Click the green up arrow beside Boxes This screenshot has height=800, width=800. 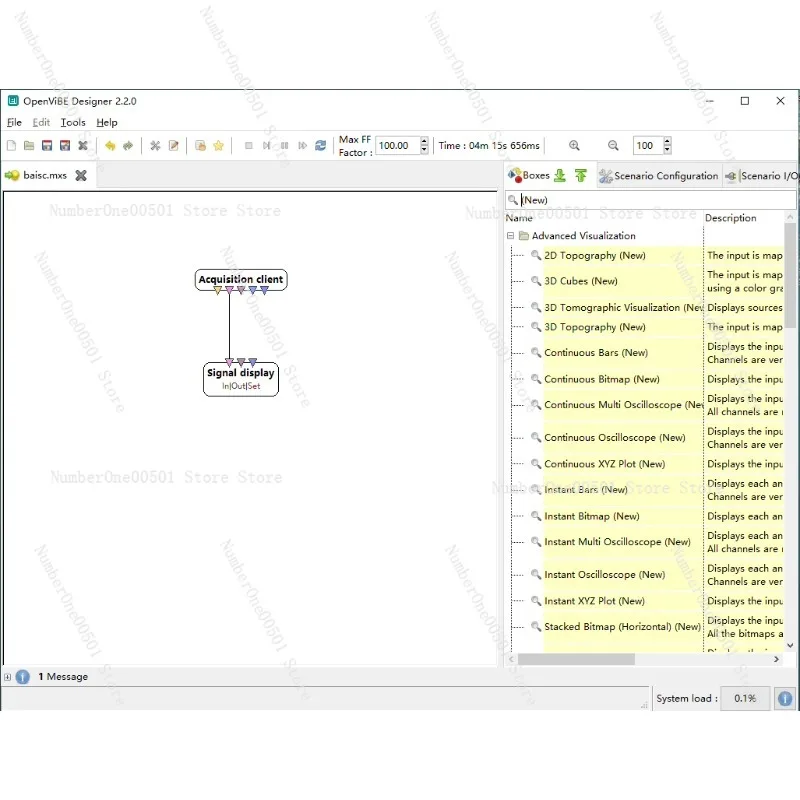point(581,176)
